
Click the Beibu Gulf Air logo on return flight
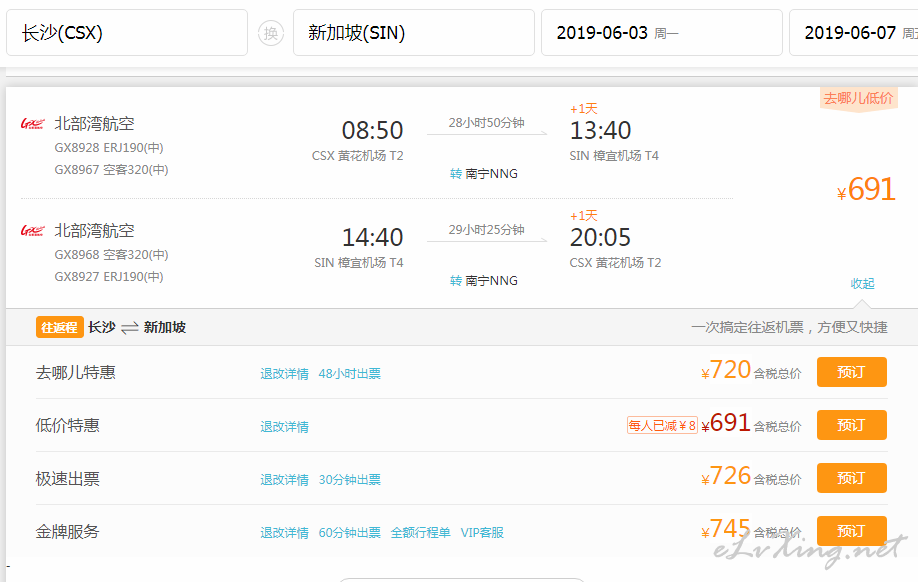click(33, 231)
